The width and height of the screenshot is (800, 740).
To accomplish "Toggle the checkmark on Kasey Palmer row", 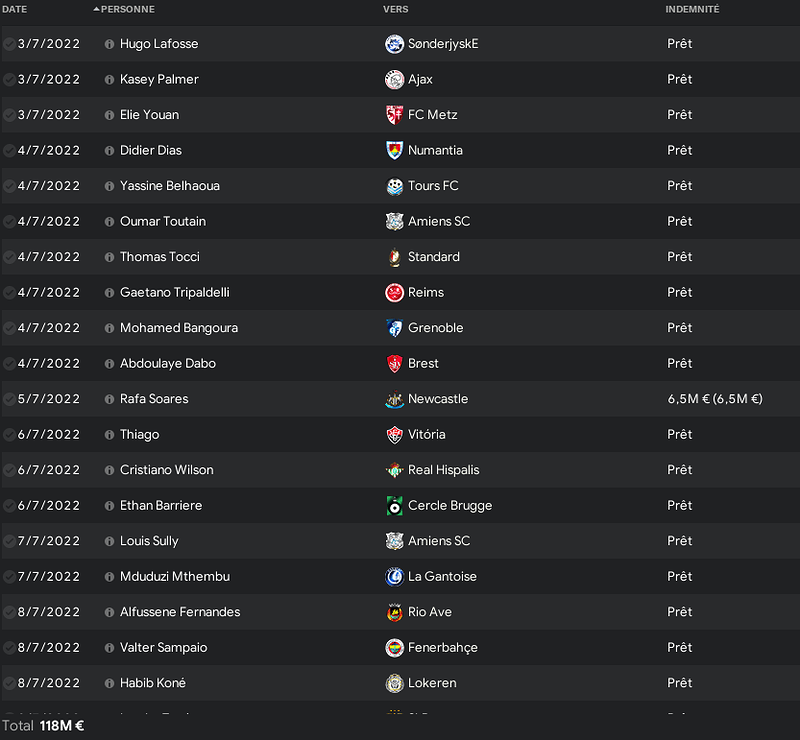I will coord(9,80).
